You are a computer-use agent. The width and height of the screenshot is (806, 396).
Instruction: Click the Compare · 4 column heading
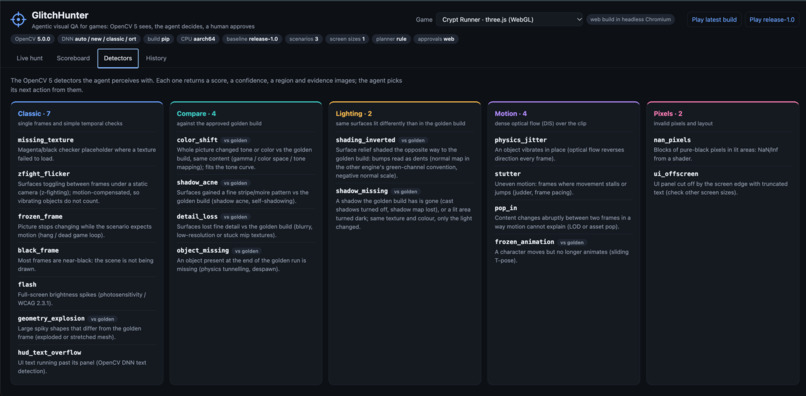coord(196,114)
